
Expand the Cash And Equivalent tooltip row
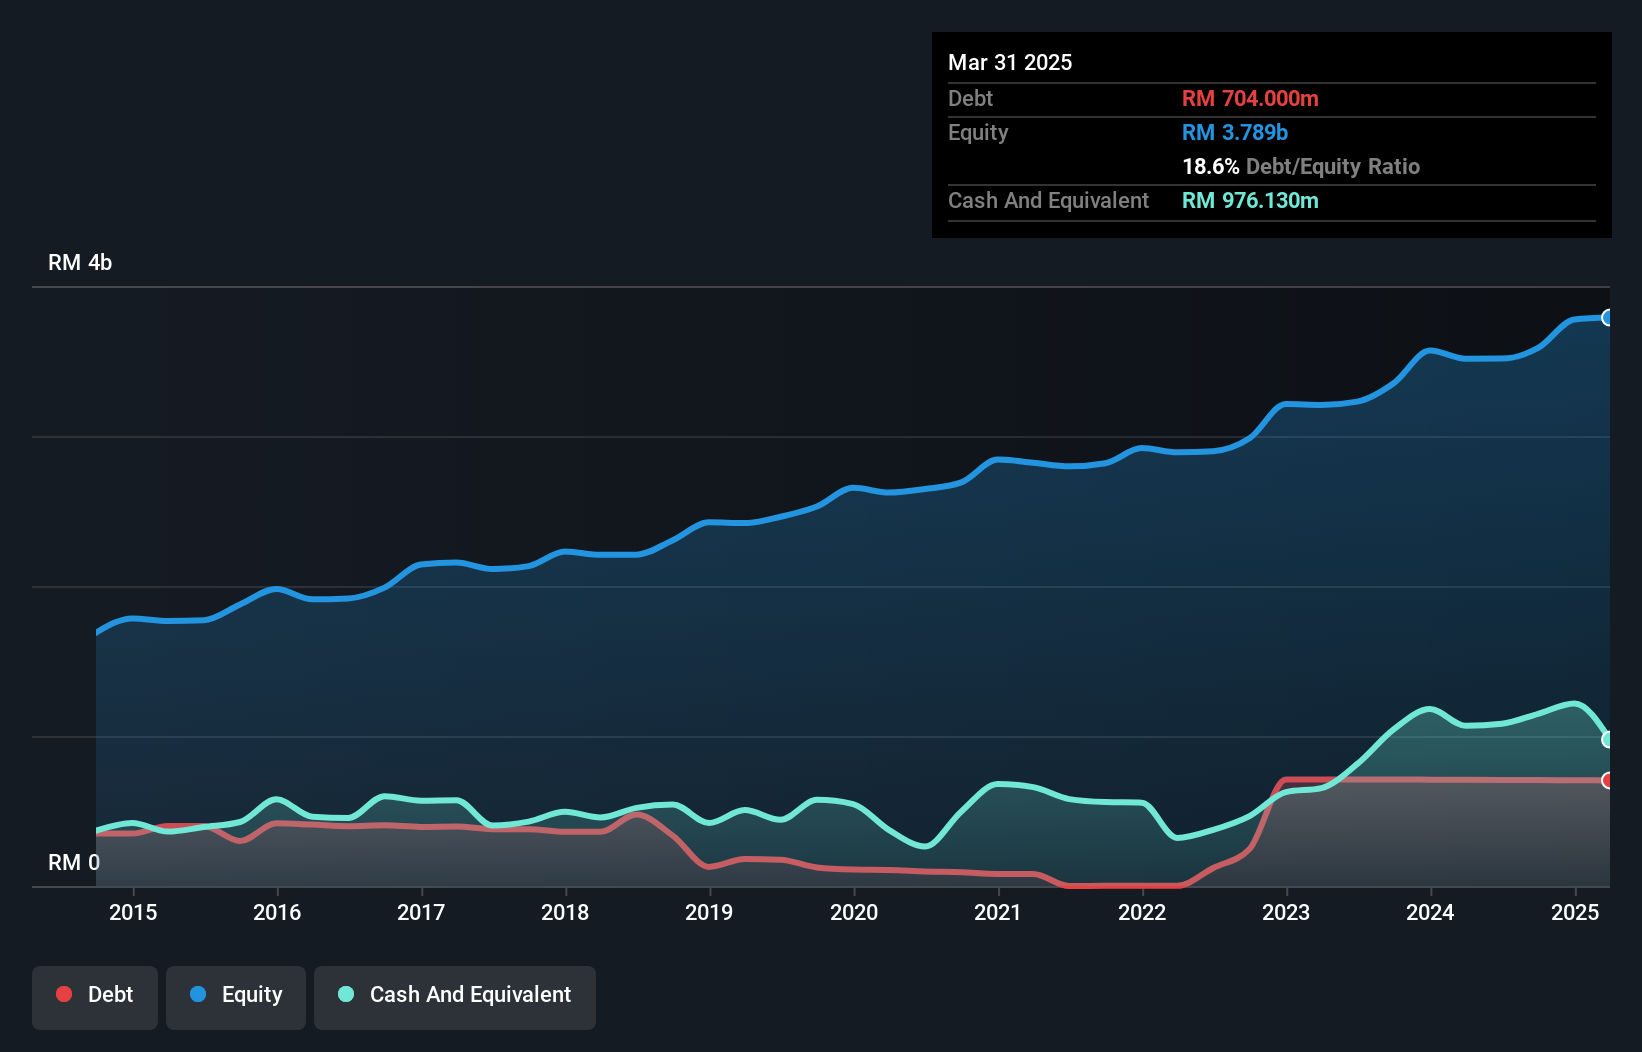coord(1048,200)
